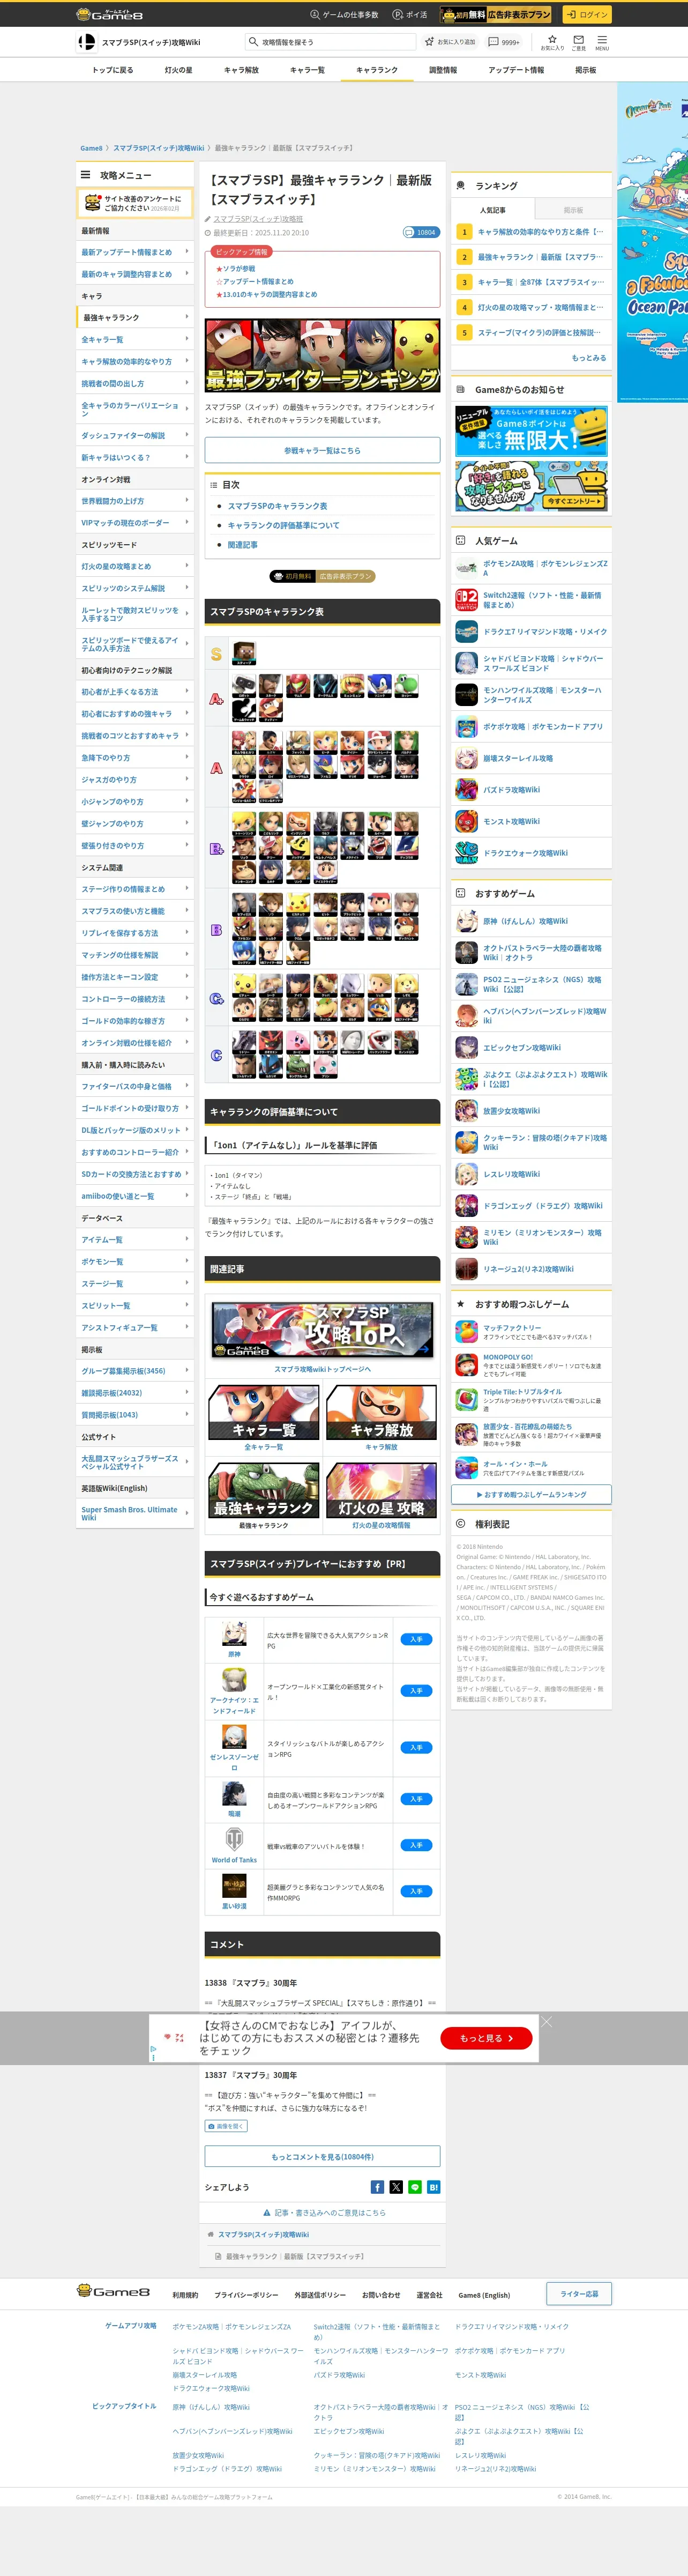The width and height of the screenshot is (688, 2576).
Task: Select 灯火の星 nav tab
Action: pos(178,70)
